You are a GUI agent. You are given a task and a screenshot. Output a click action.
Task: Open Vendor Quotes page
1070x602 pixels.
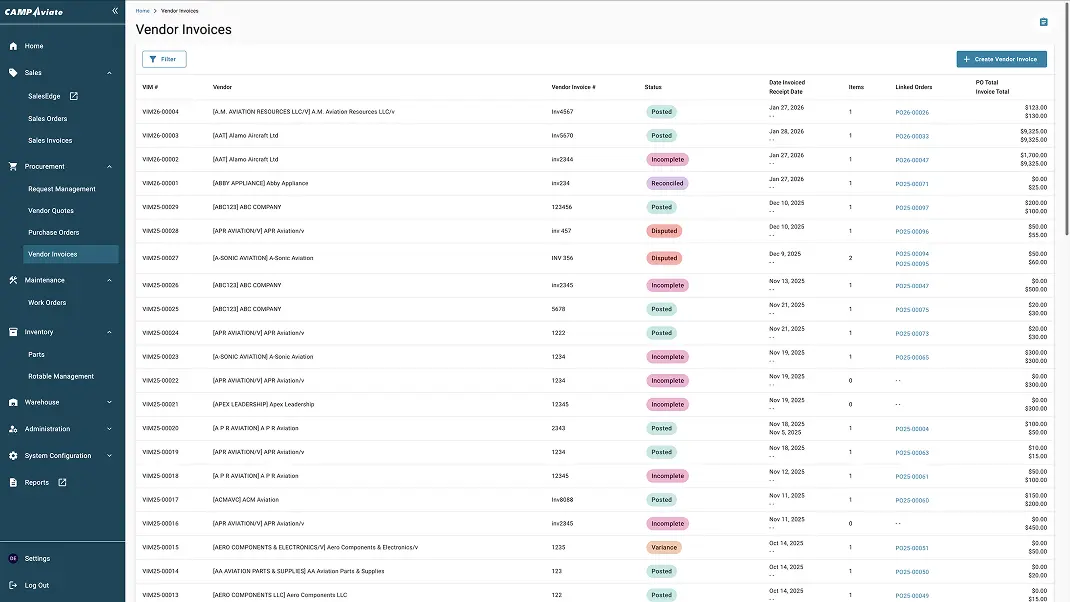click(x=50, y=211)
